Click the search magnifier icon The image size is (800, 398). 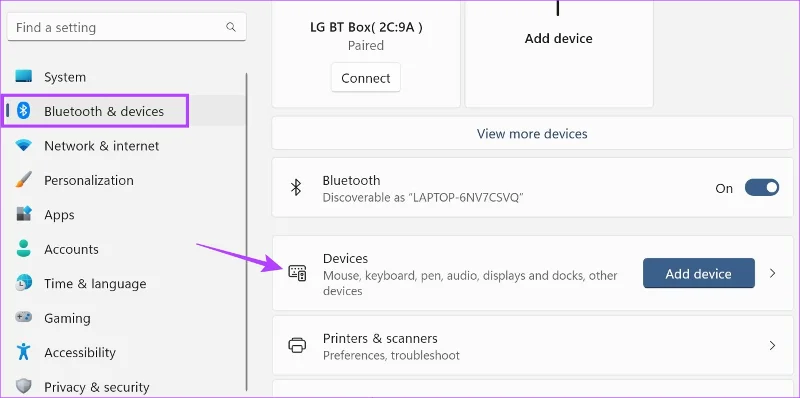tap(231, 27)
